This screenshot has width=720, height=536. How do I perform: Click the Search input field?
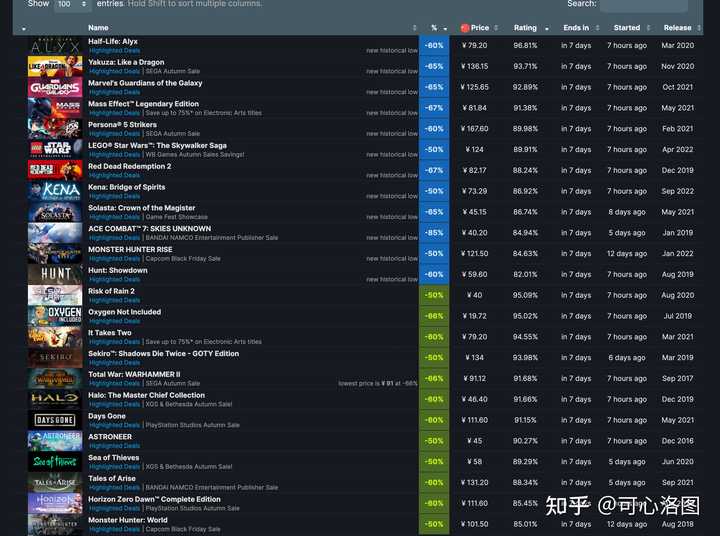point(644,5)
